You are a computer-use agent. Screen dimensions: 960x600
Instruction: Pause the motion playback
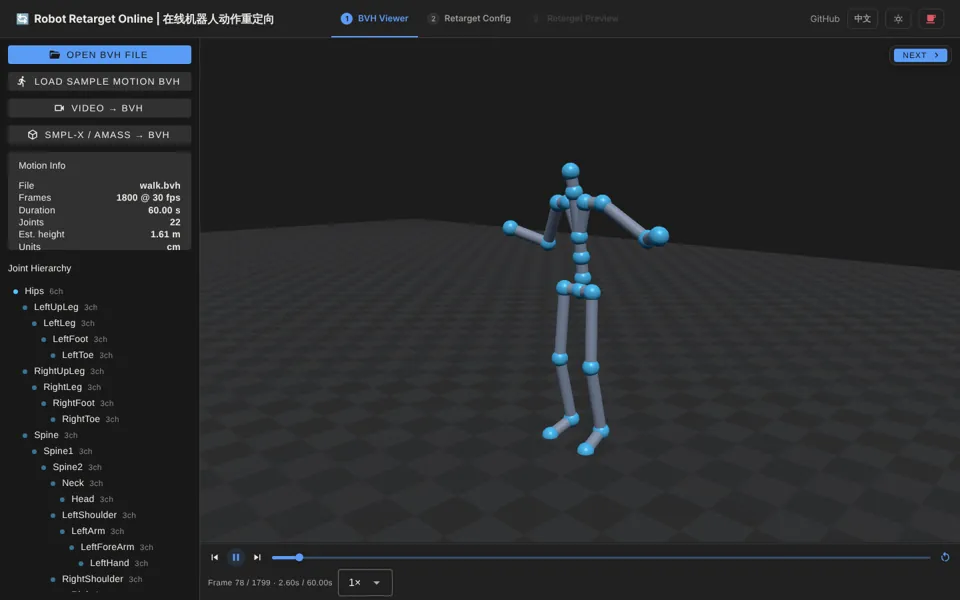(x=236, y=557)
